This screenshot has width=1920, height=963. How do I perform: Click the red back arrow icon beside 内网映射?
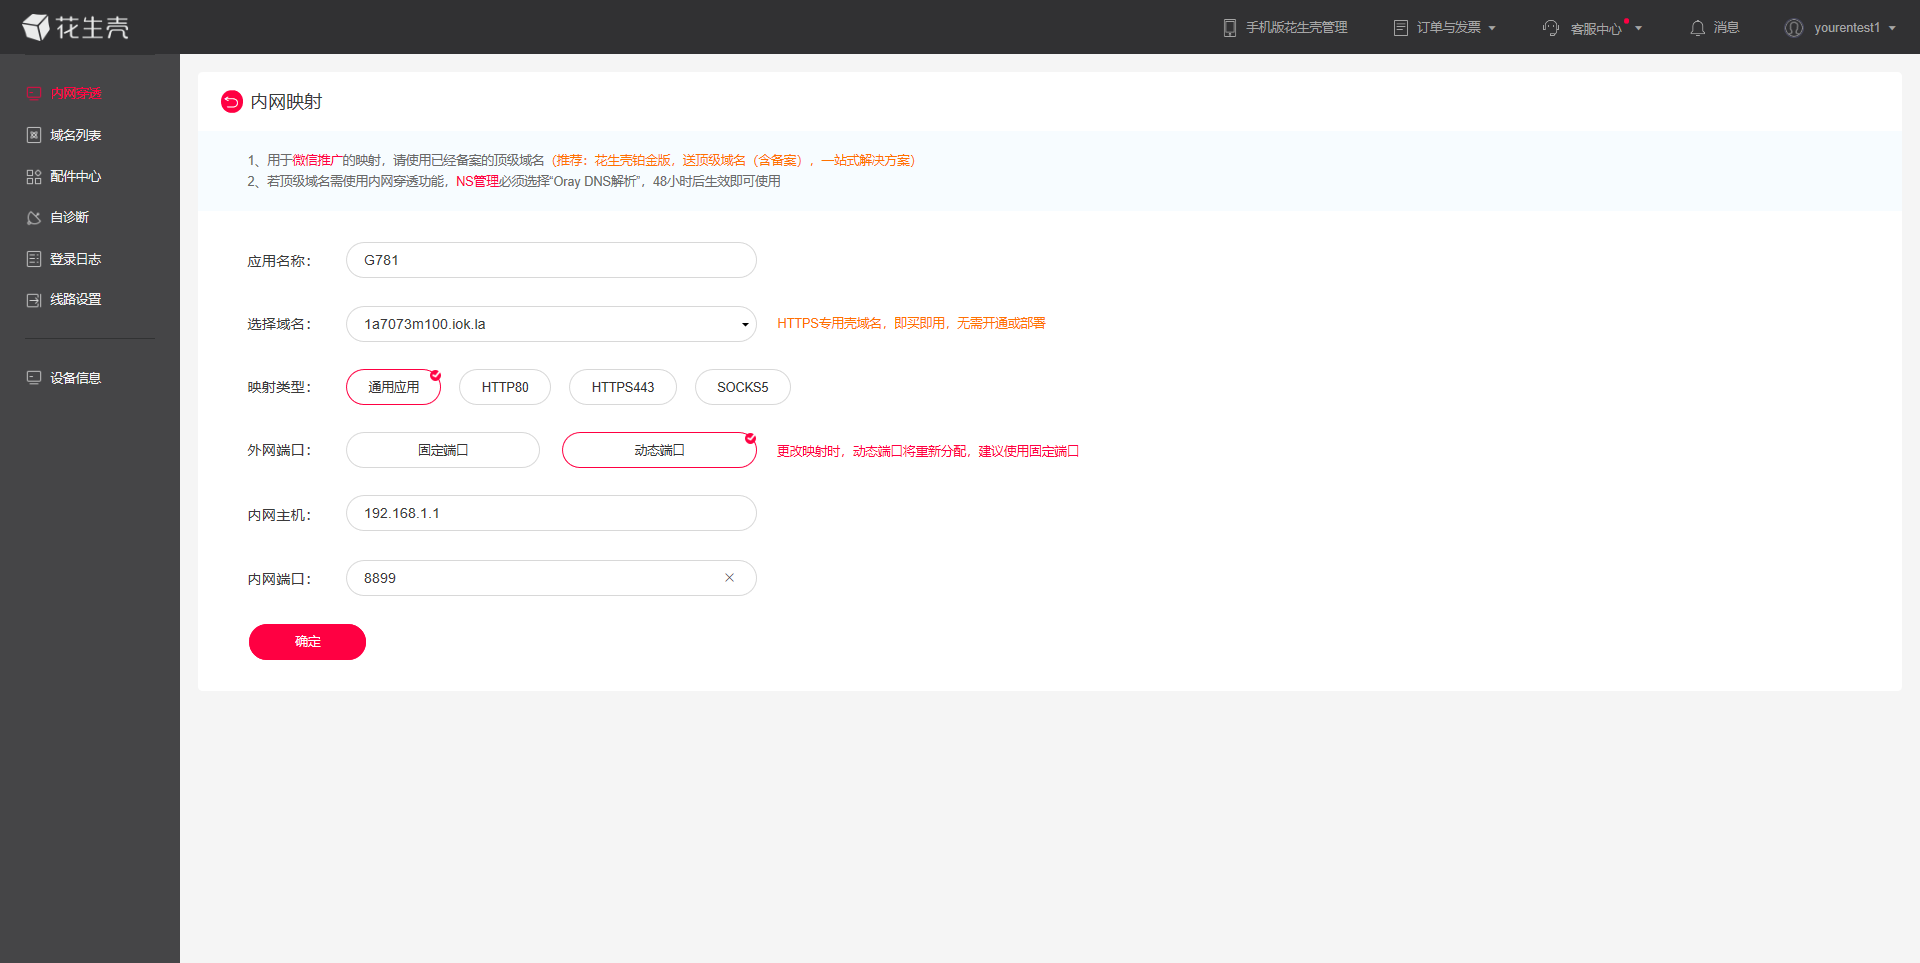tap(231, 102)
